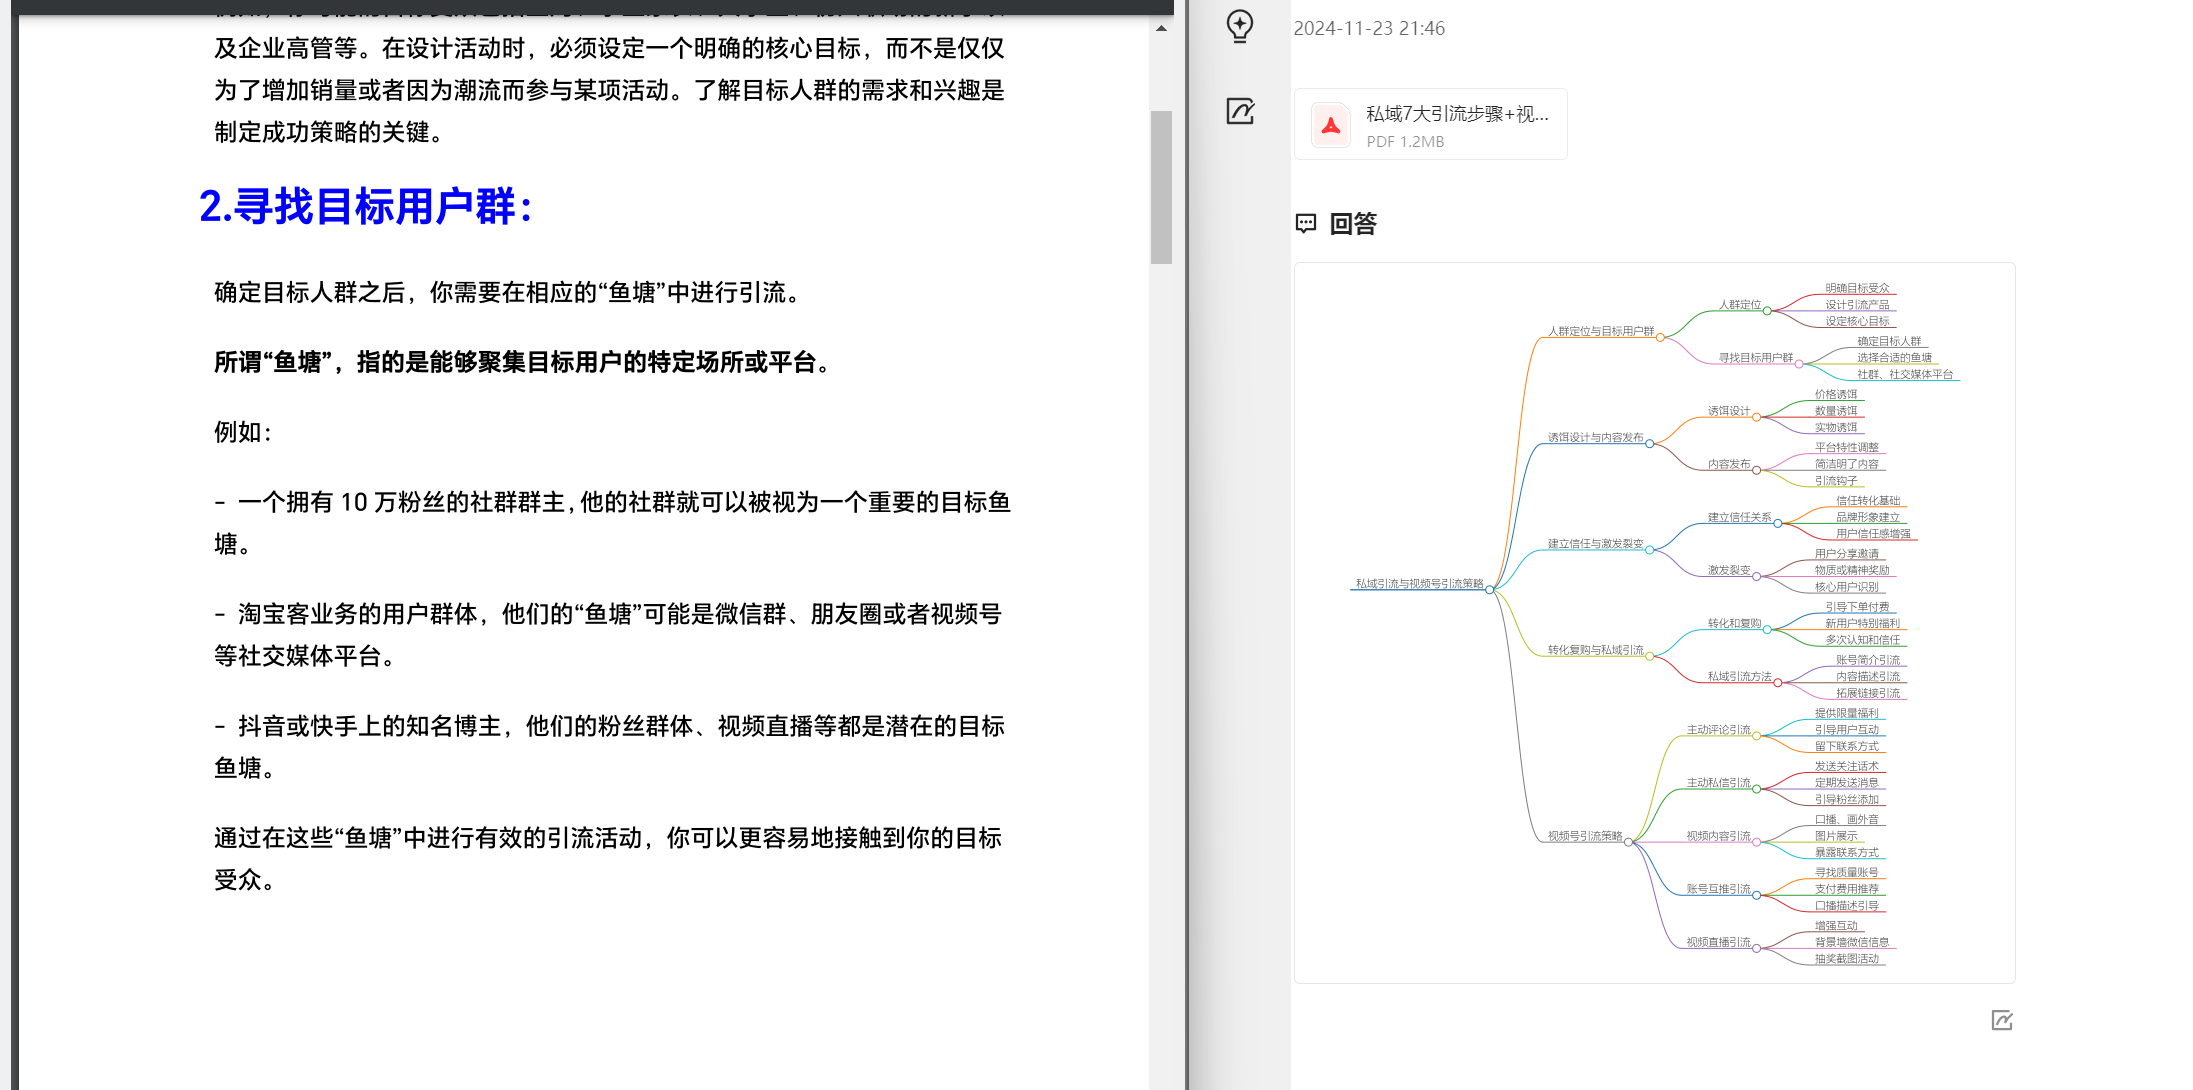Click the chat bubble icon beside 回答
The height and width of the screenshot is (1090, 2193).
[x=1306, y=224]
